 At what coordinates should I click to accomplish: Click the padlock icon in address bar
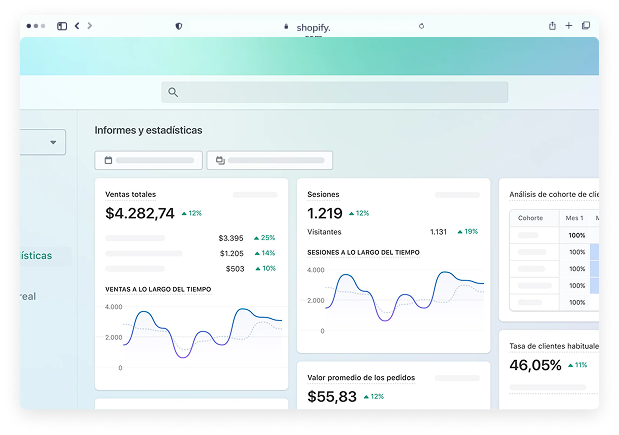pos(286,26)
